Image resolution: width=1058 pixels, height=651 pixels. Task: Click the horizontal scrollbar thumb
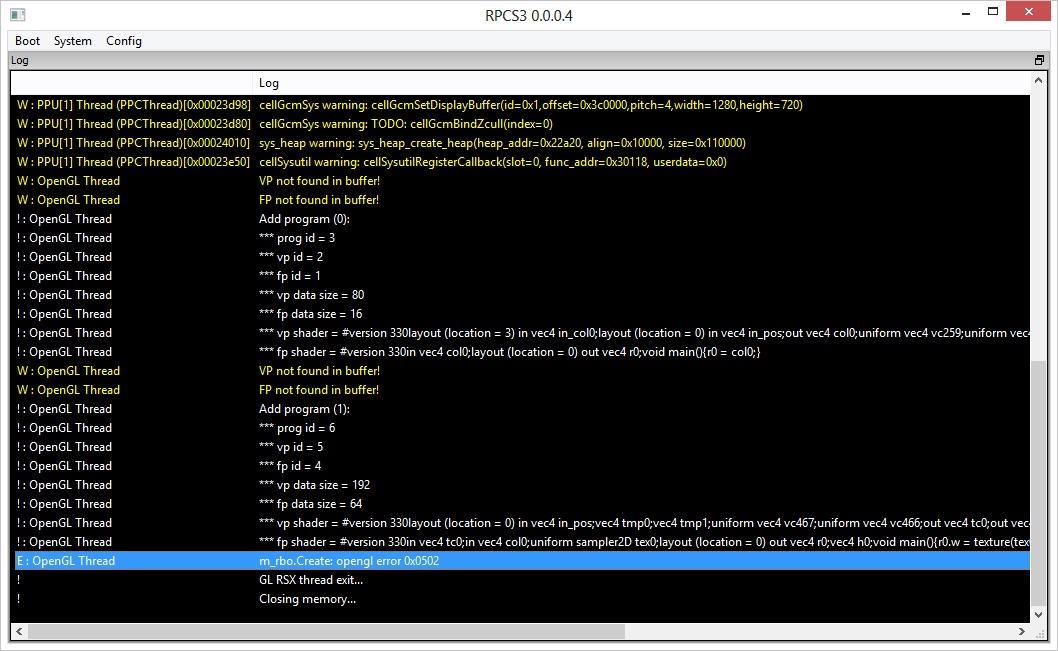(326, 631)
